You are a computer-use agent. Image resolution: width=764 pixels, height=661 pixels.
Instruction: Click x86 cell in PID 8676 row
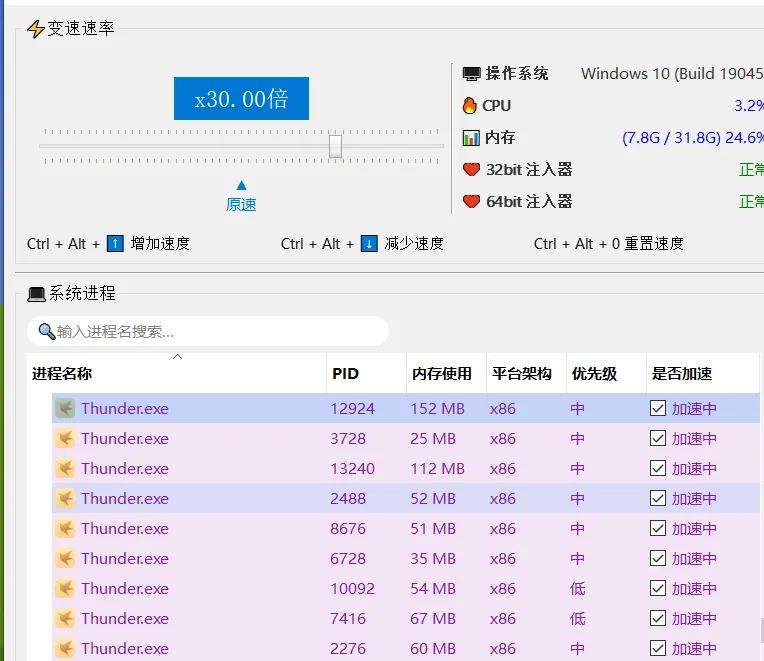click(502, 529)
